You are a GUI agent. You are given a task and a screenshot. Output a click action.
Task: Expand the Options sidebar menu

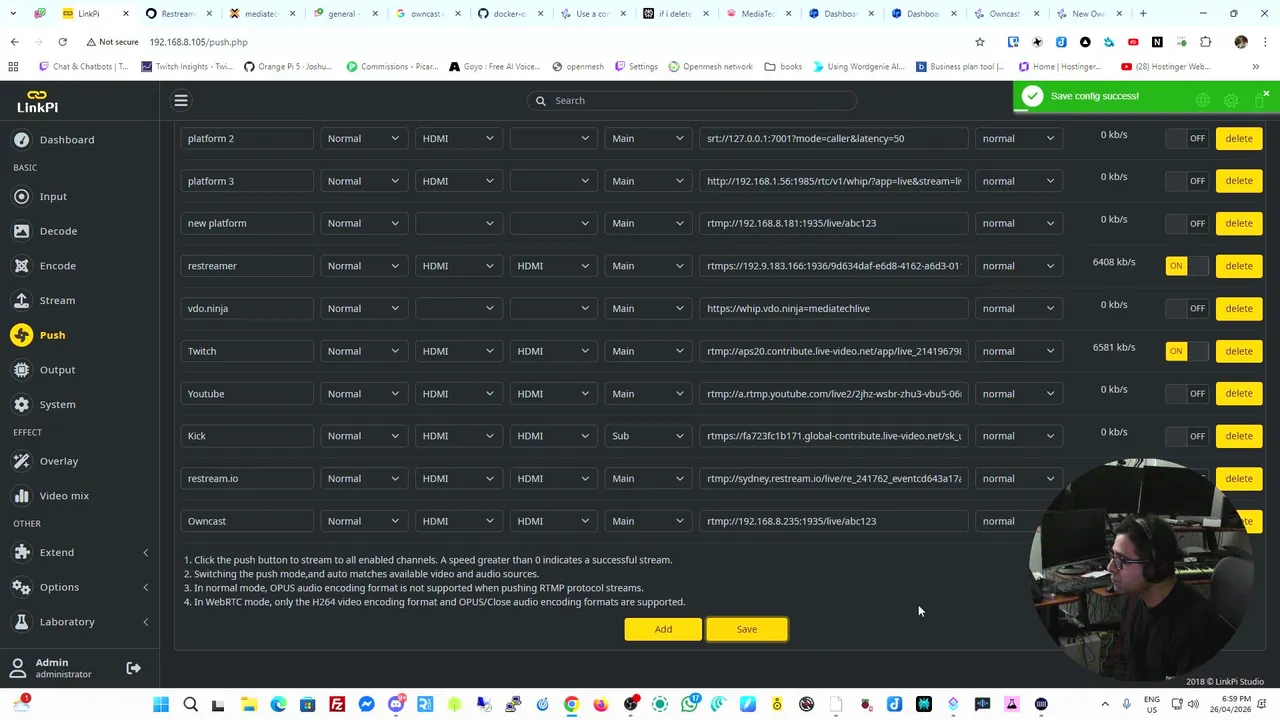(x=80, y=587)
